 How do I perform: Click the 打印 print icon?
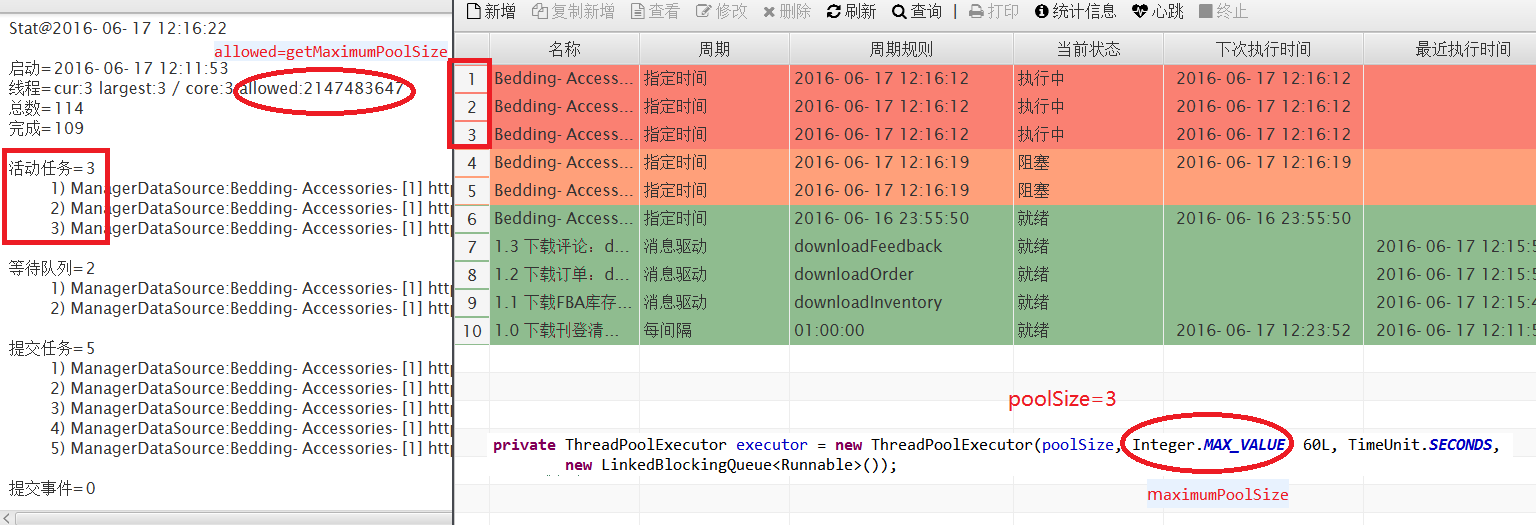click(976, 12)
